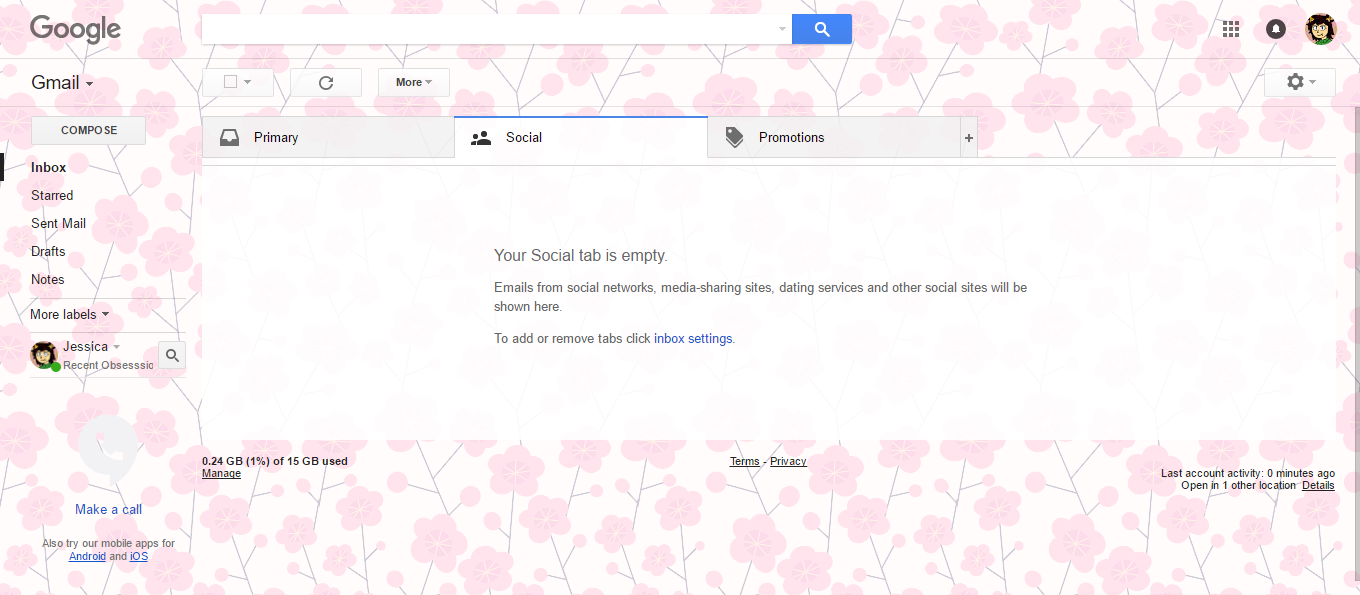Click the chat search magnifier button
This screenshot has height=595, width=1360.
click(x=172, y=355)
